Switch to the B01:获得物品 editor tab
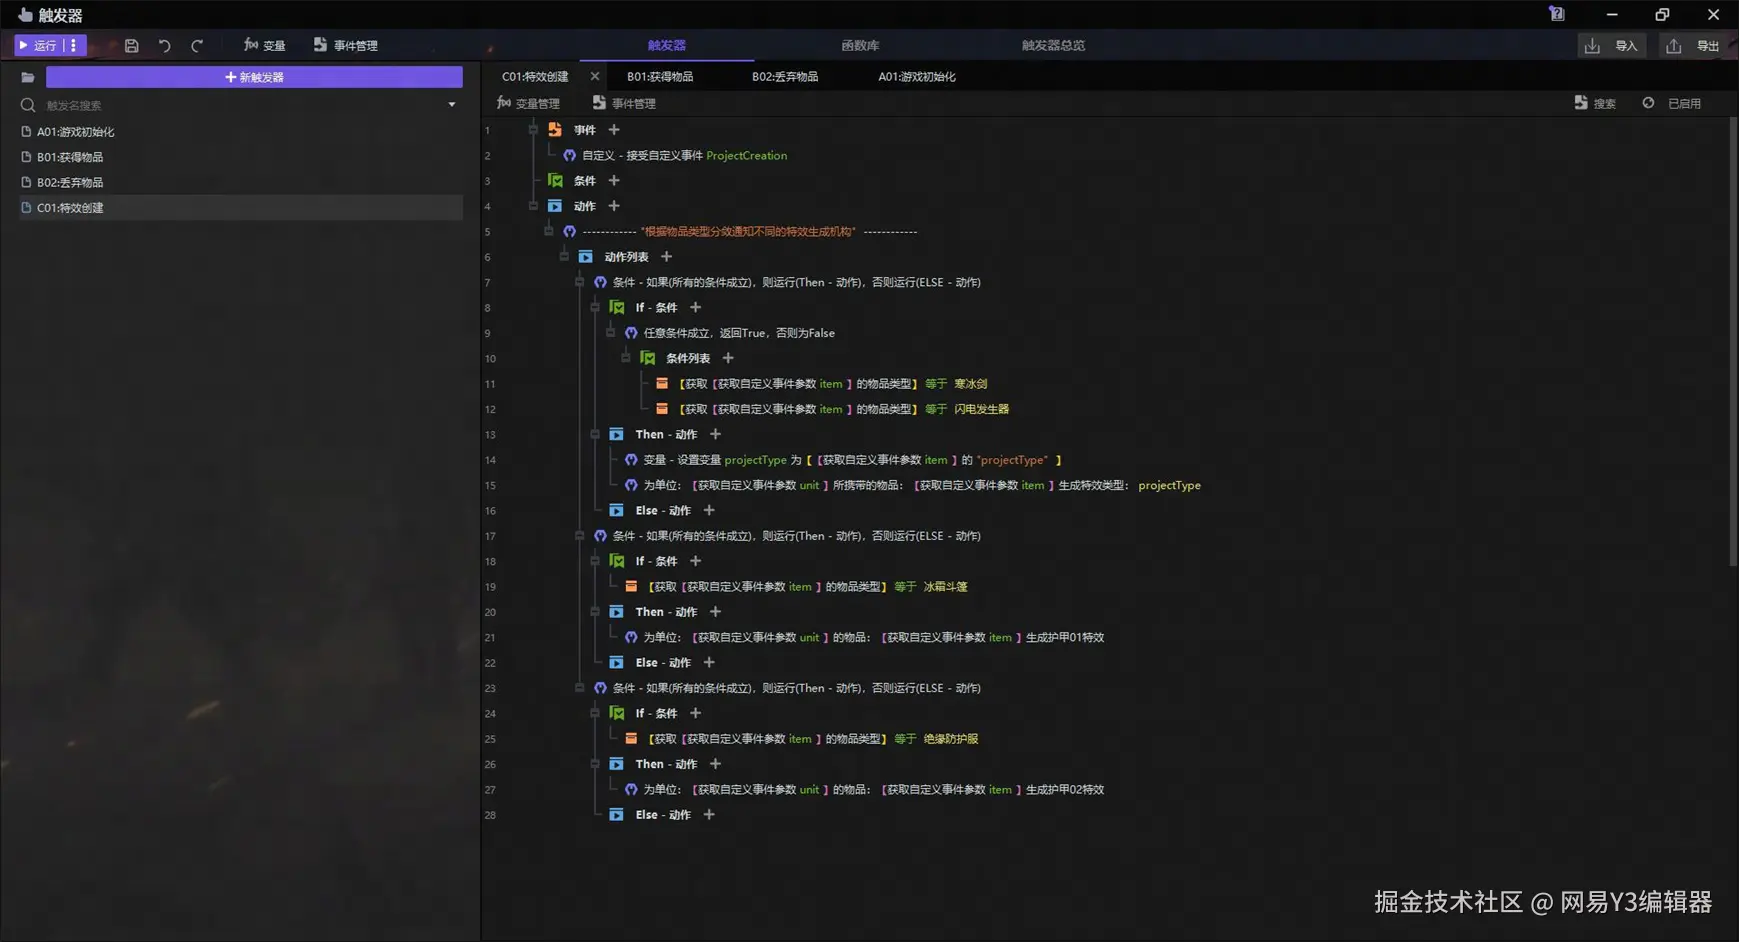 tap(660, 77)
